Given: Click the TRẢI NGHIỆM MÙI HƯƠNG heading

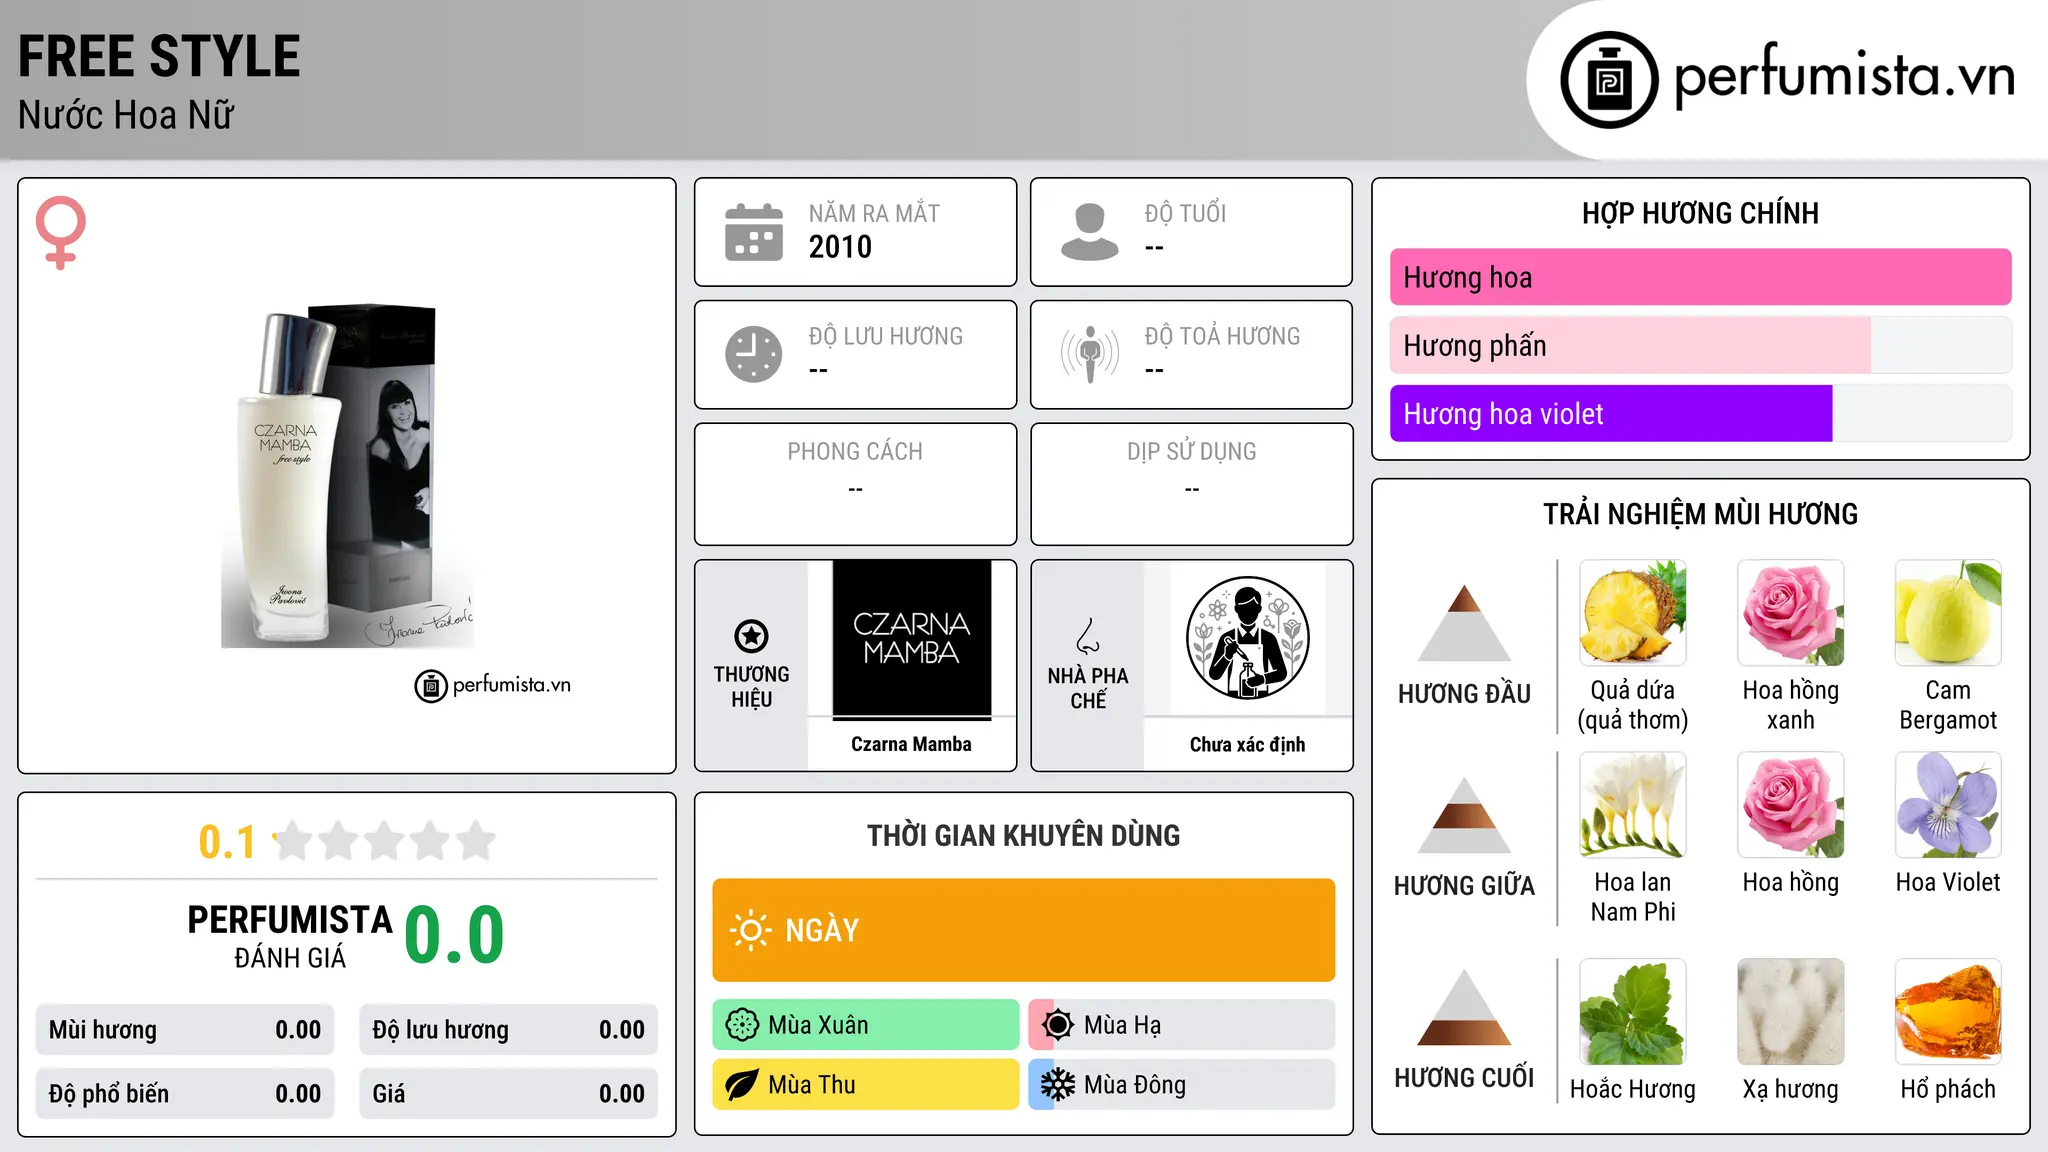Looking at the screenshot, I should click(1700, 514).
